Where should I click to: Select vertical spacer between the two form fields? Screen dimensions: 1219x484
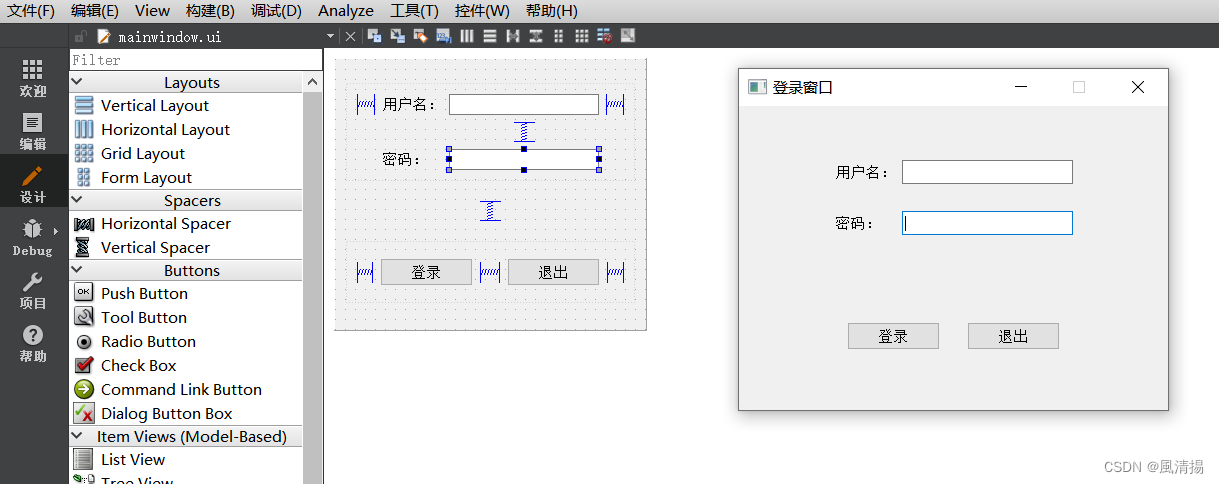point(524,132)
